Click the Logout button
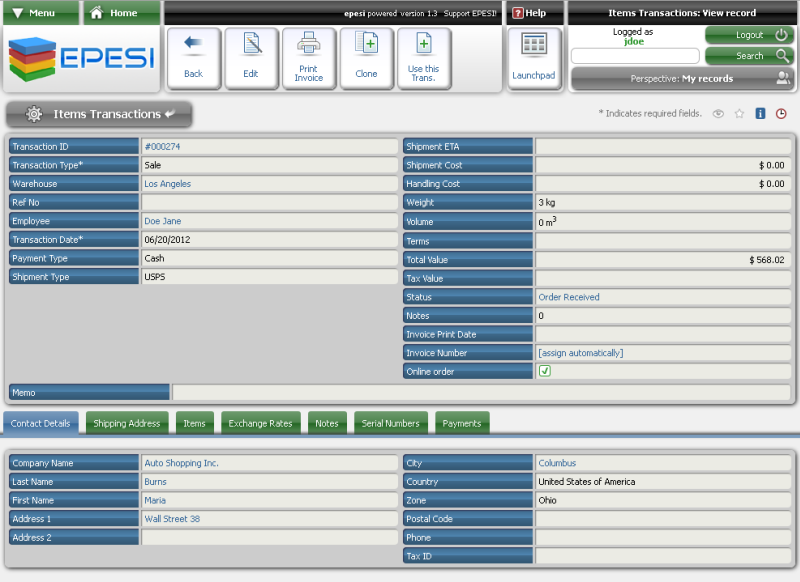The width and height of the screenshot is (800, 582). [x=749, y=35]
